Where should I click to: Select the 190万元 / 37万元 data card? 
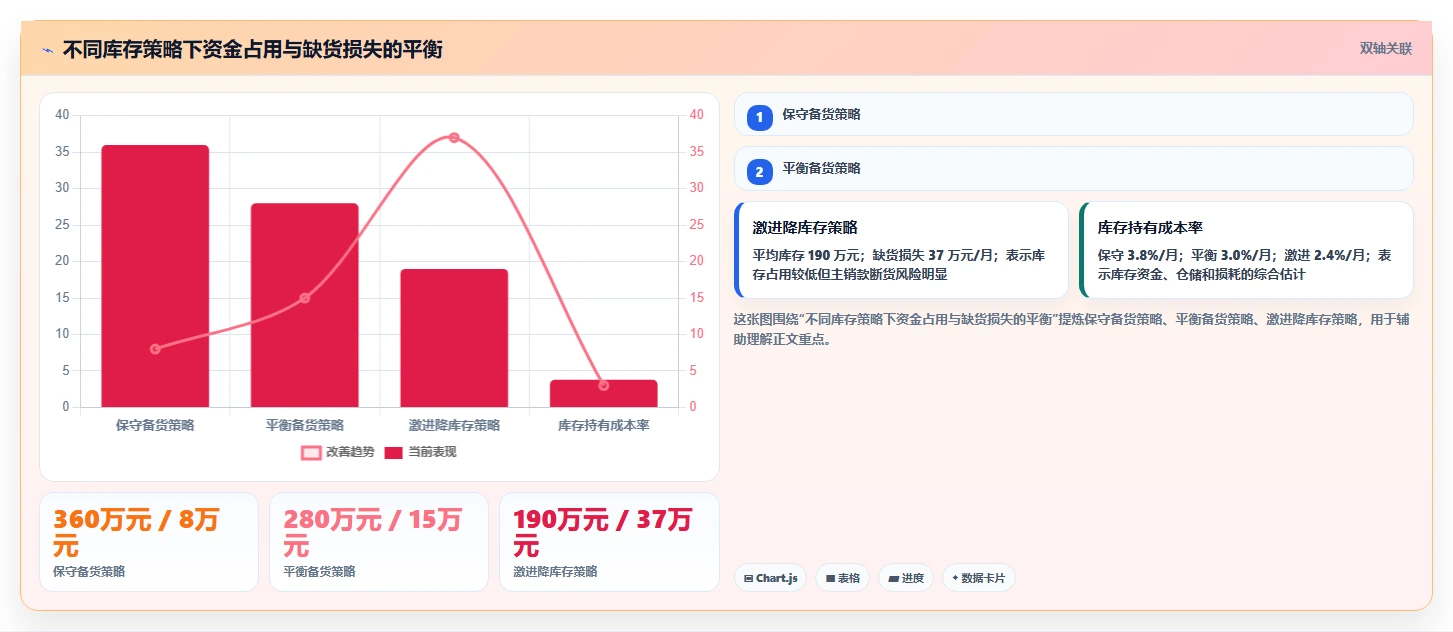(x=609, y=542)
